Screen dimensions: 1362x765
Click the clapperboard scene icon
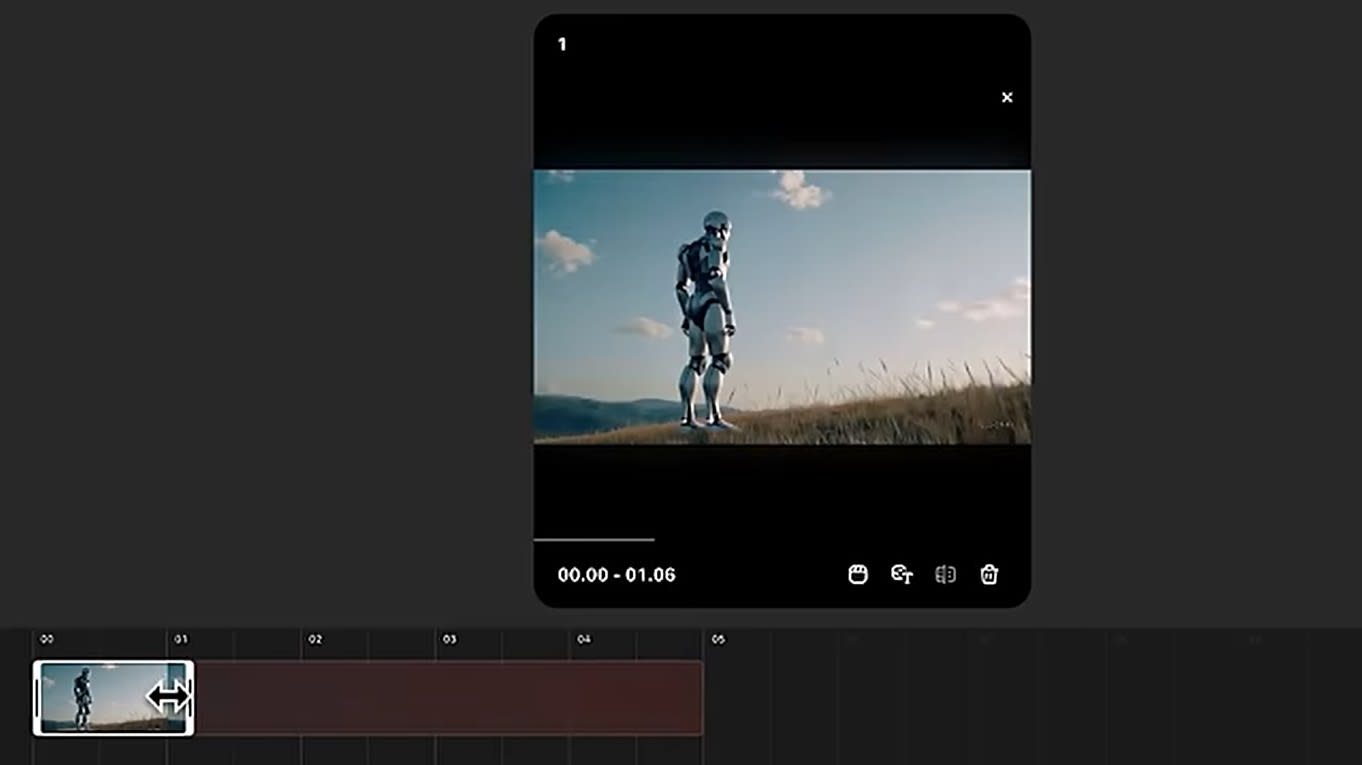coord(857,574)
